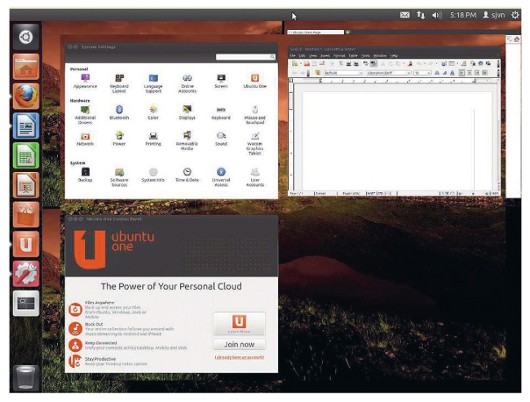Open the File menu in Writer
Image resolution: width=530 pixels, height=402 pixels.
(292, 56)
